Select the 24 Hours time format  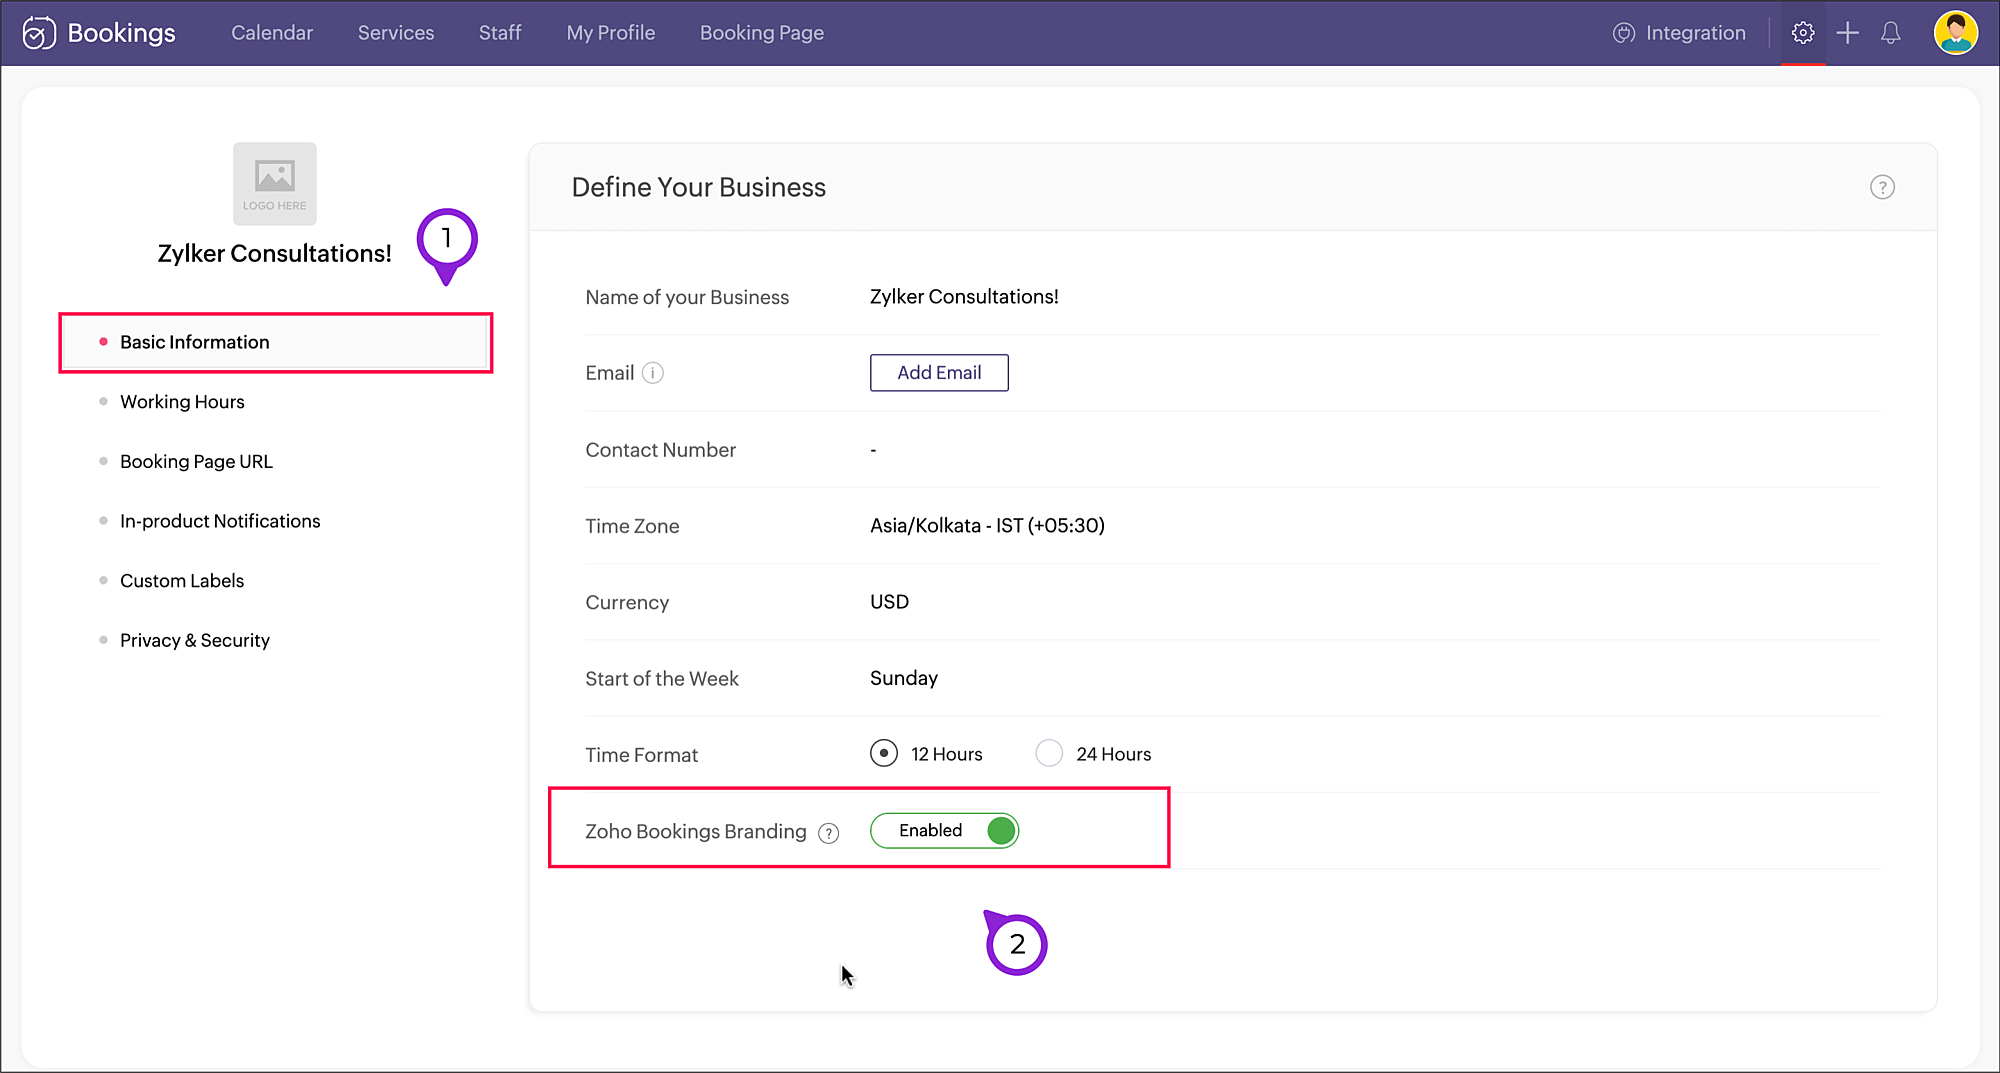point(1049,753)
